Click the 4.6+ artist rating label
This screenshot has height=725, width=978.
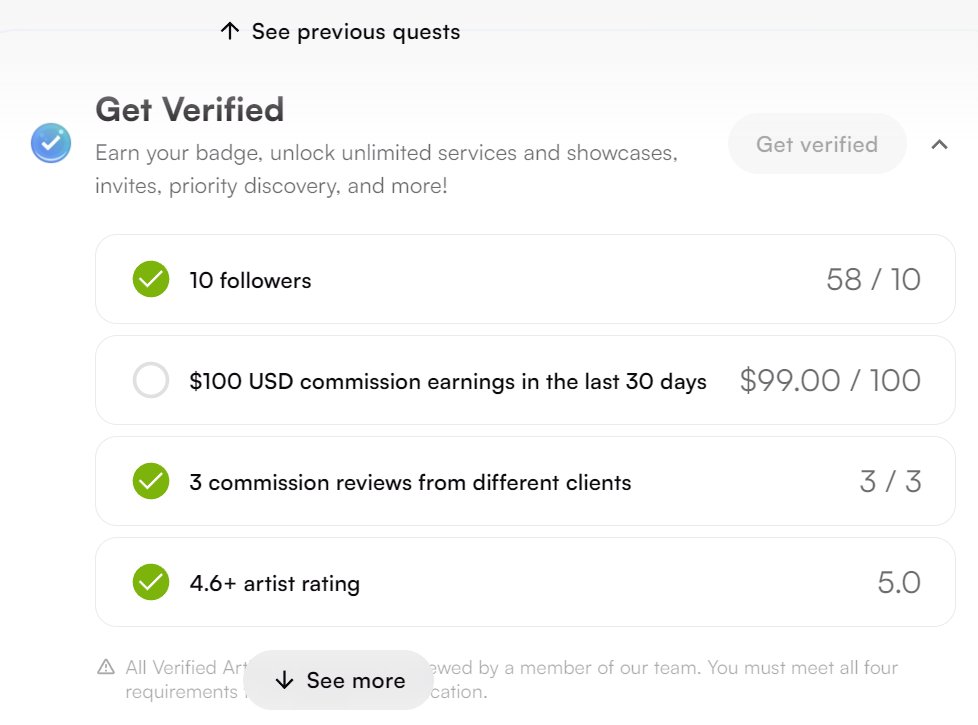click(x=274, y=583)
